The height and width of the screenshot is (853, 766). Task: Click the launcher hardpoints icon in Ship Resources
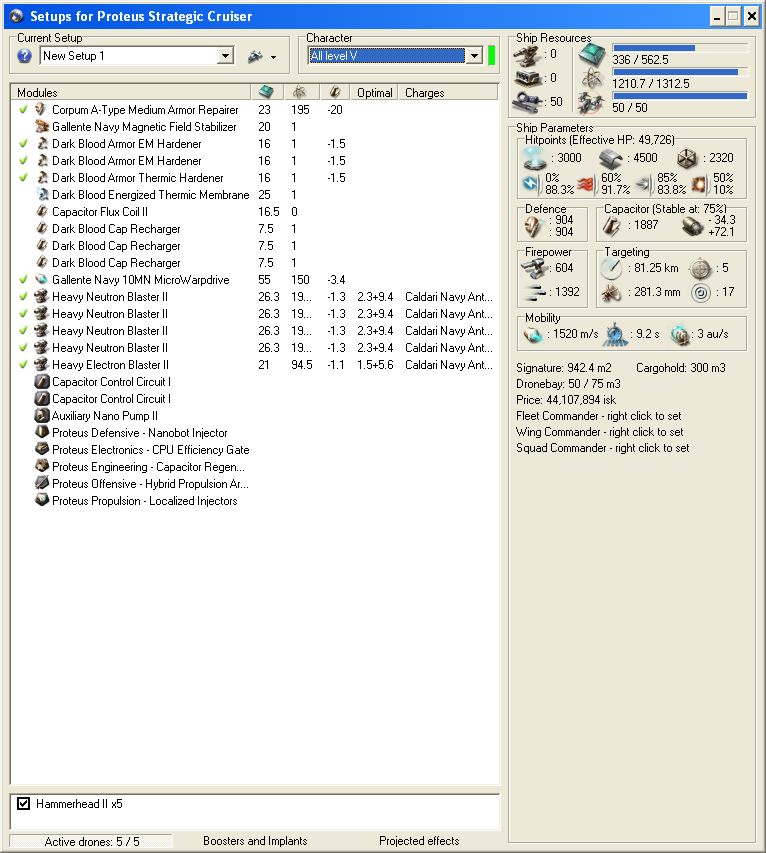[528, 78]
